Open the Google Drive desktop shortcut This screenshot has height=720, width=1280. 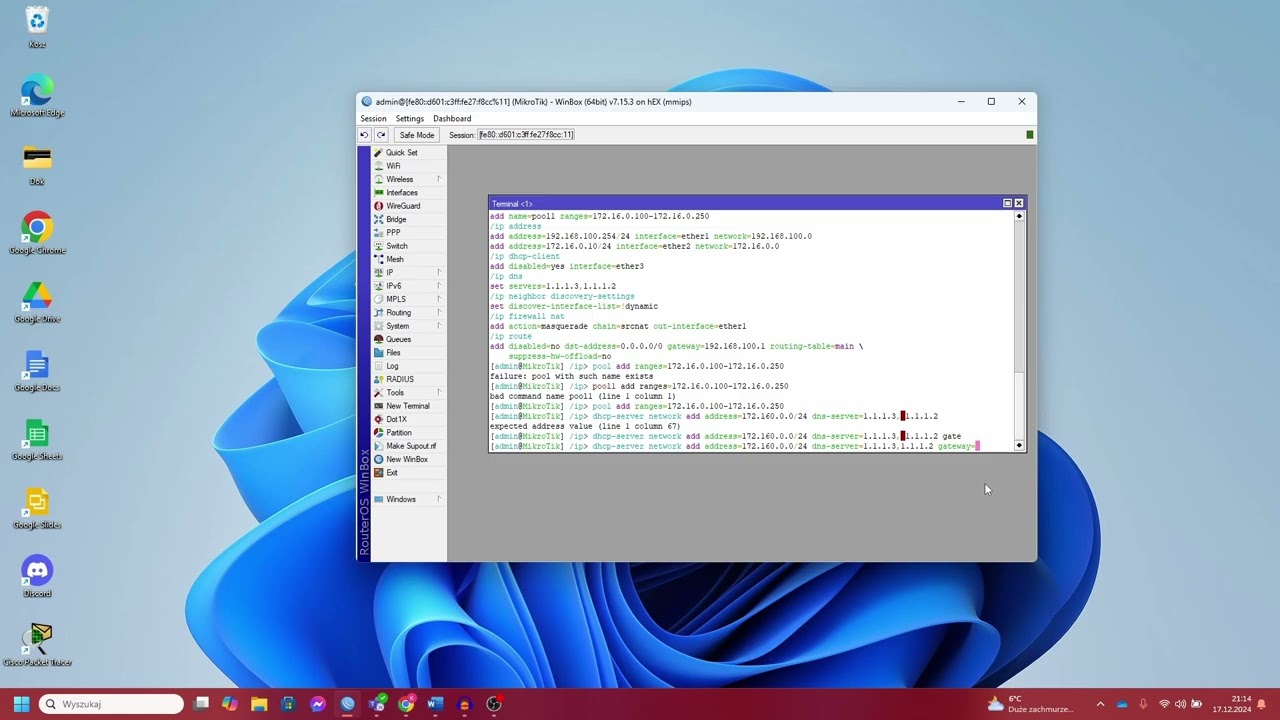pyautogui.click(x=37, y=302)
